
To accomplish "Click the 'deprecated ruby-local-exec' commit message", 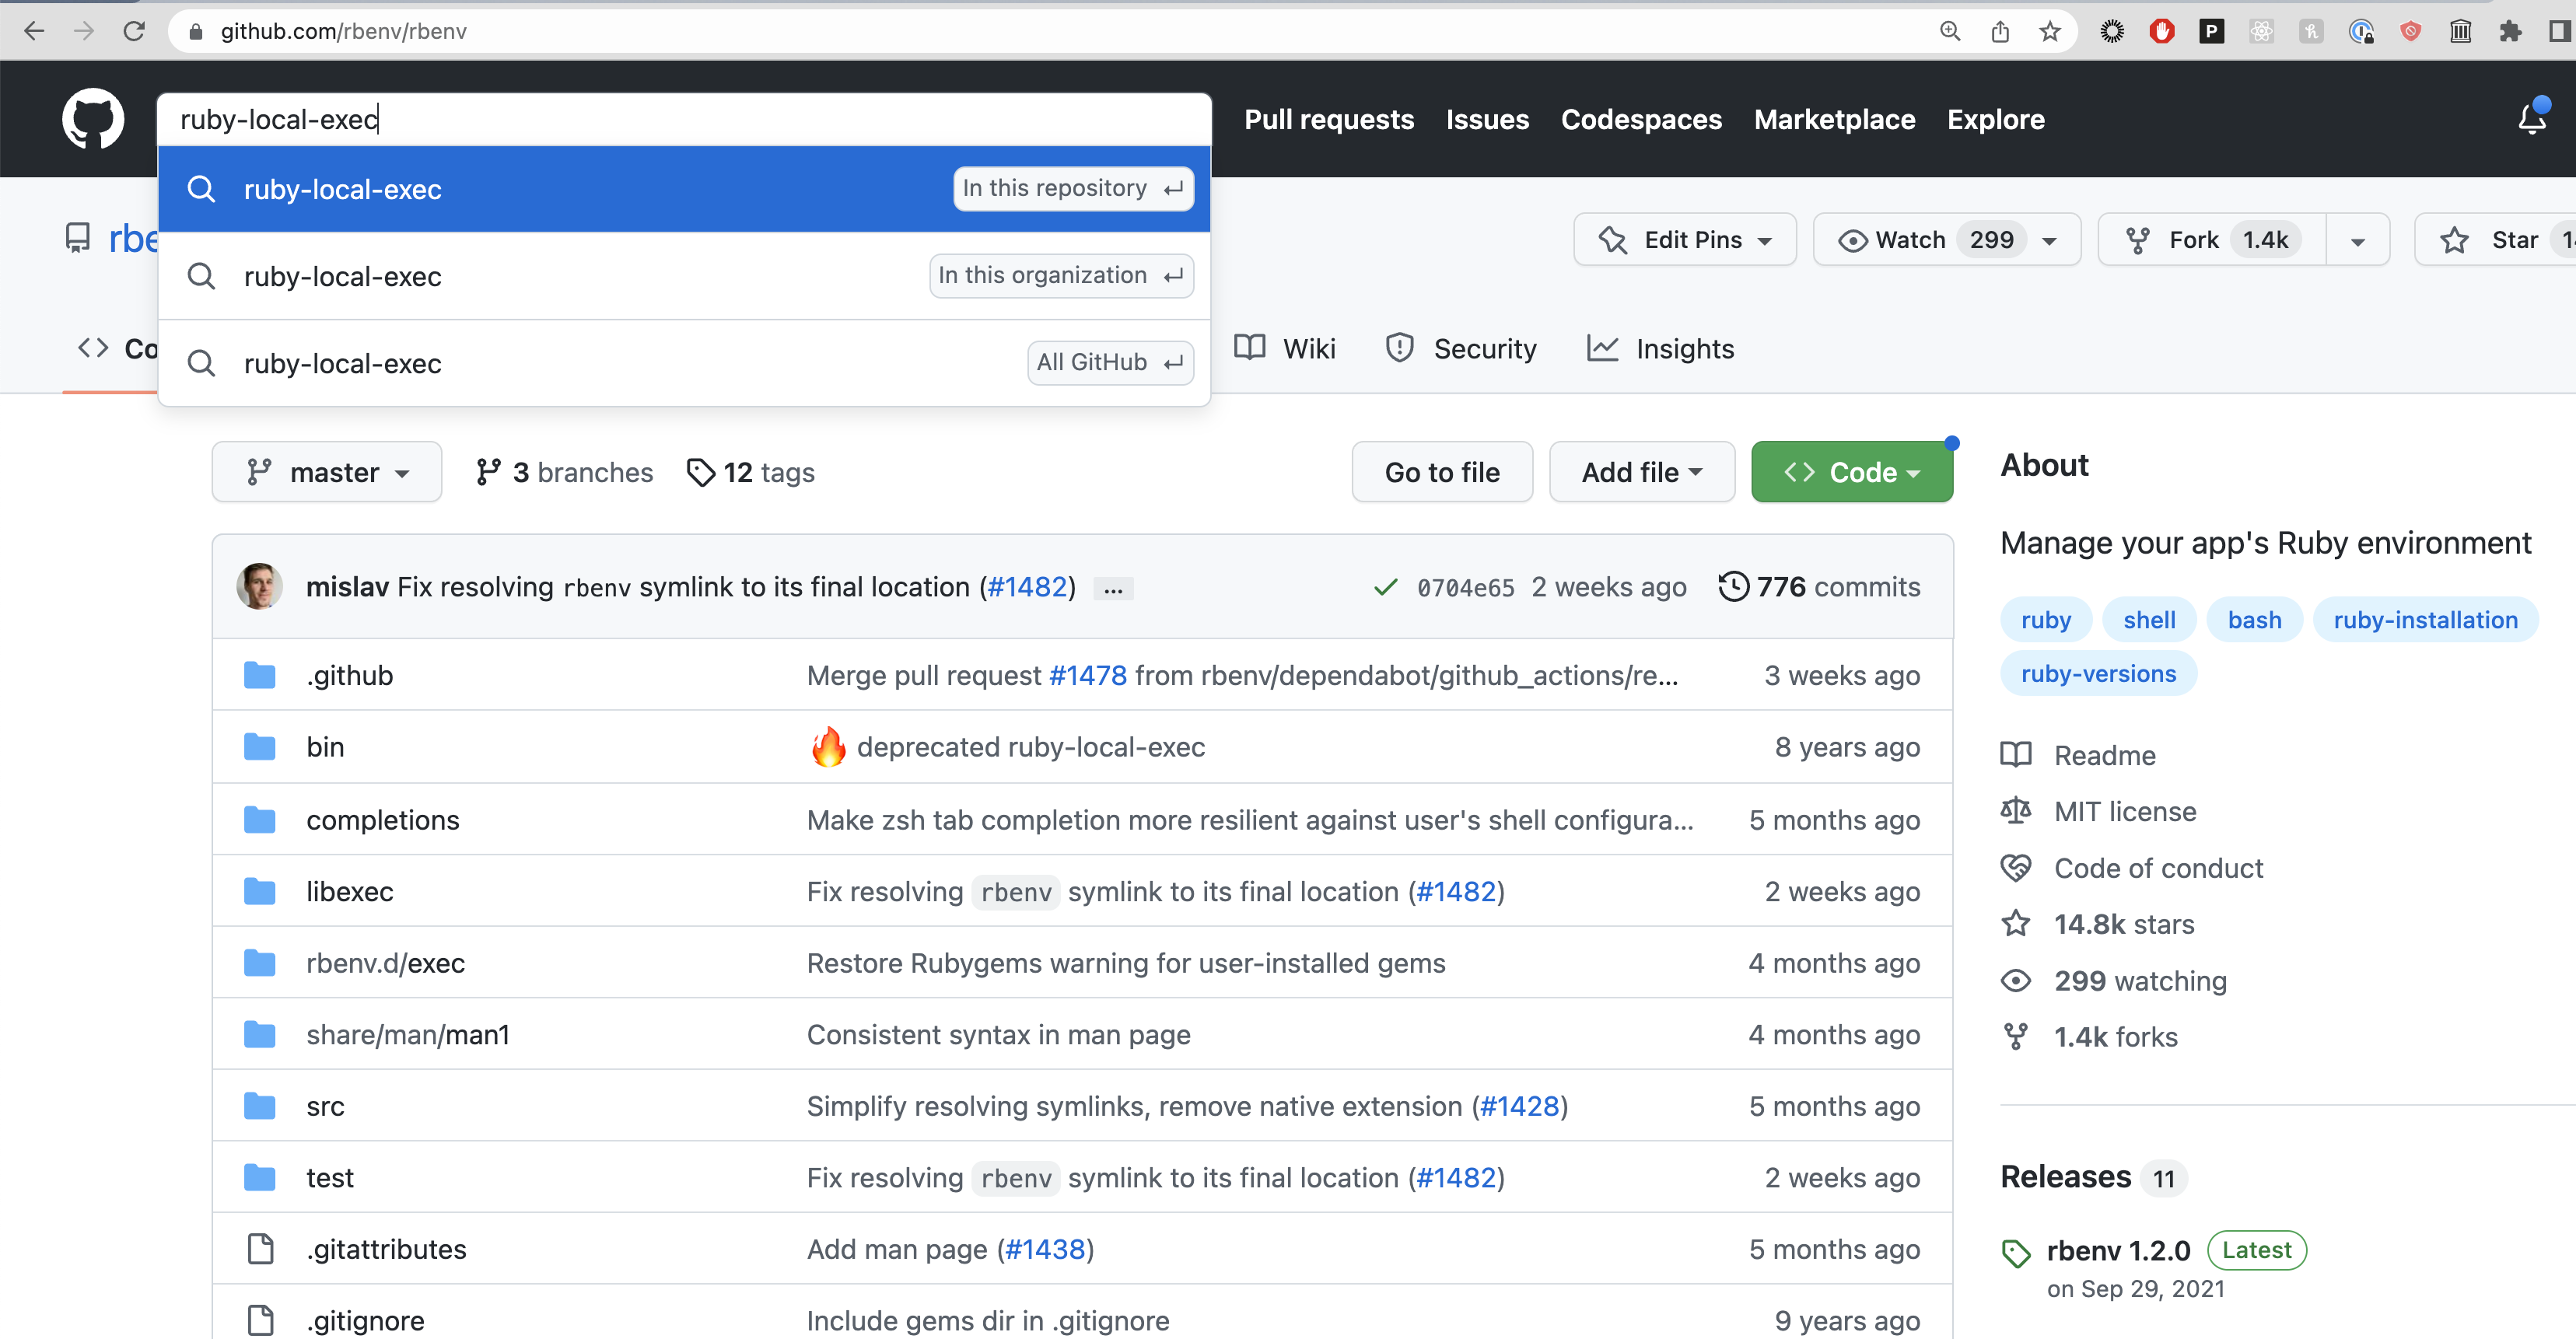I will coord(1031,747).
